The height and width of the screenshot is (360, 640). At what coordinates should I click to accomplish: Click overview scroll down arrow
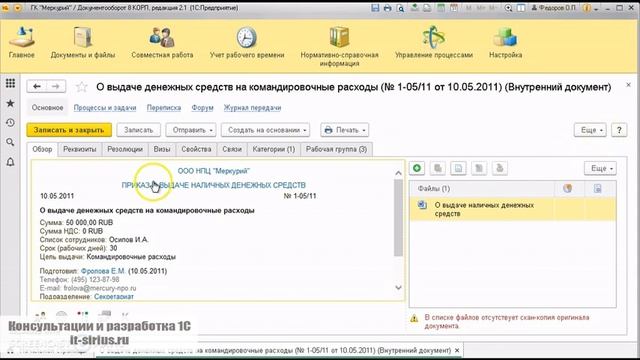(398, 288)
